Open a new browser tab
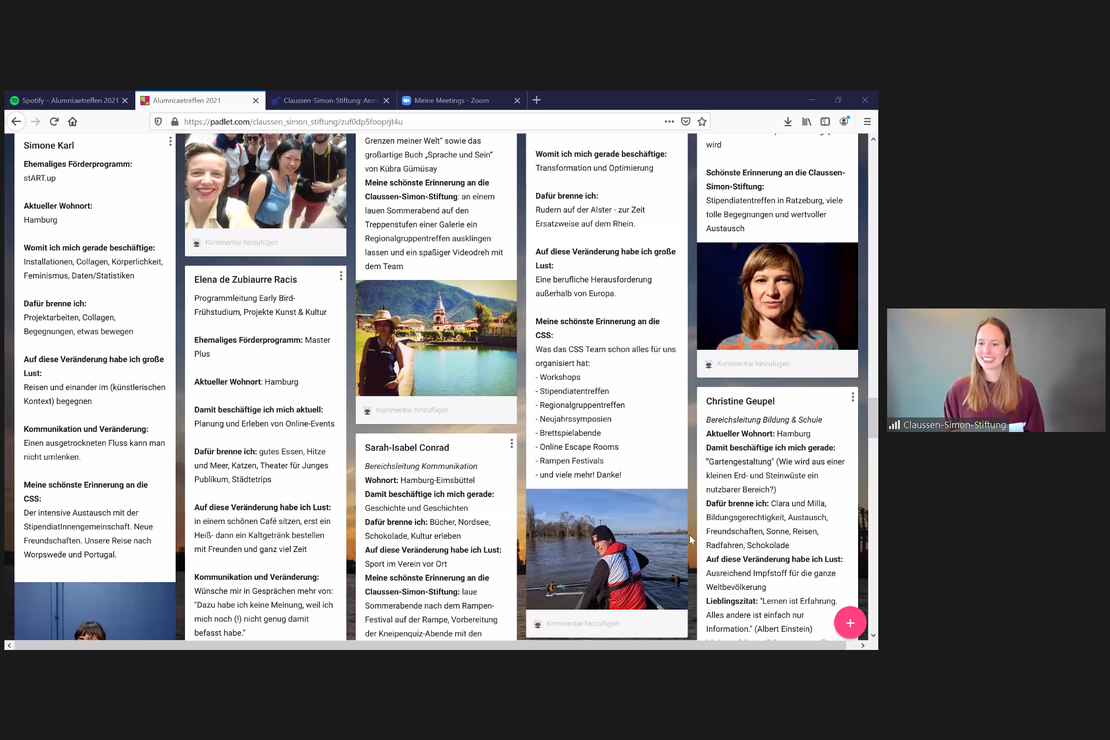The image size is (1110, 740). pos(536,100)
